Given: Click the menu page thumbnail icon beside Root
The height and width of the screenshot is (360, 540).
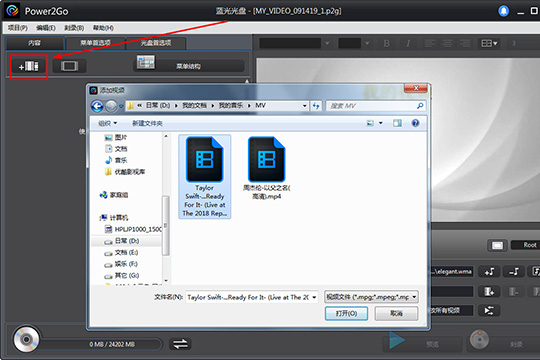Looking at the screenshot, I should pos(497,245).
